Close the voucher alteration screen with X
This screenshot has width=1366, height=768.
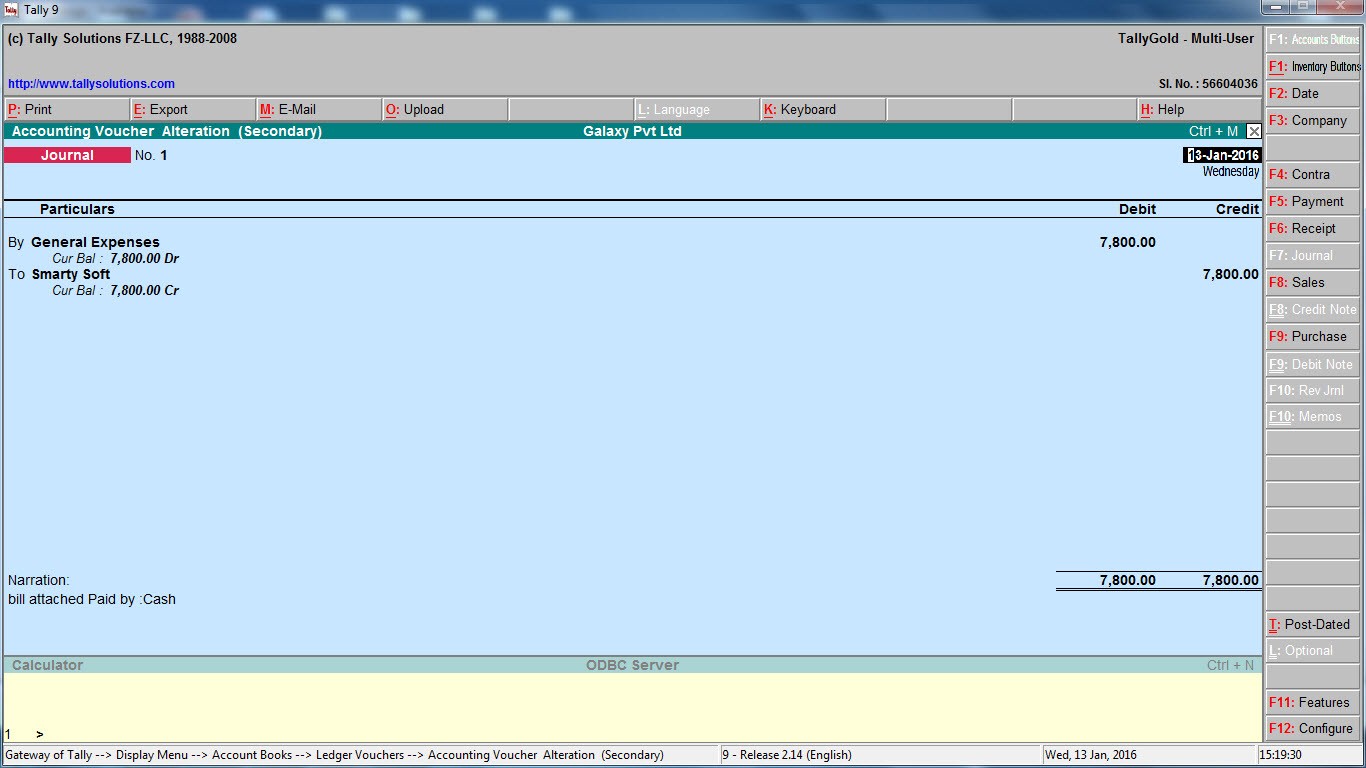click(1254, 131)
